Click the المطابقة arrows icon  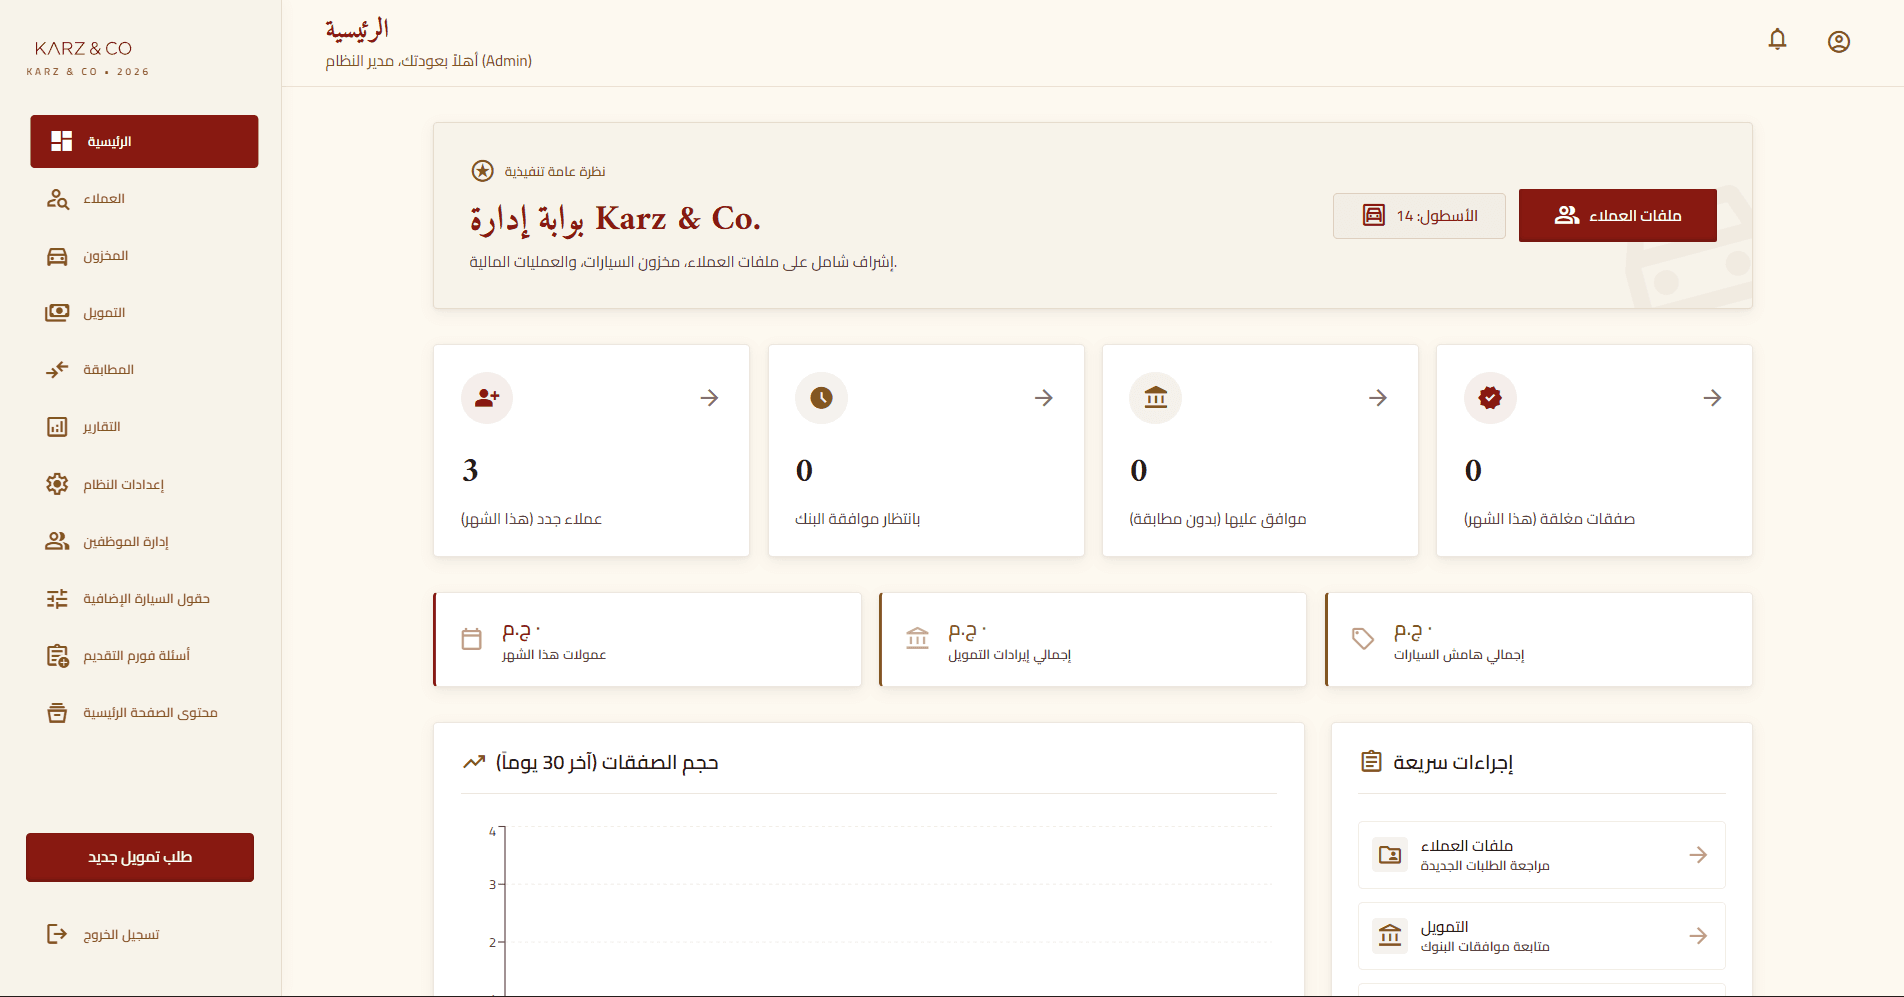(57, 370)
